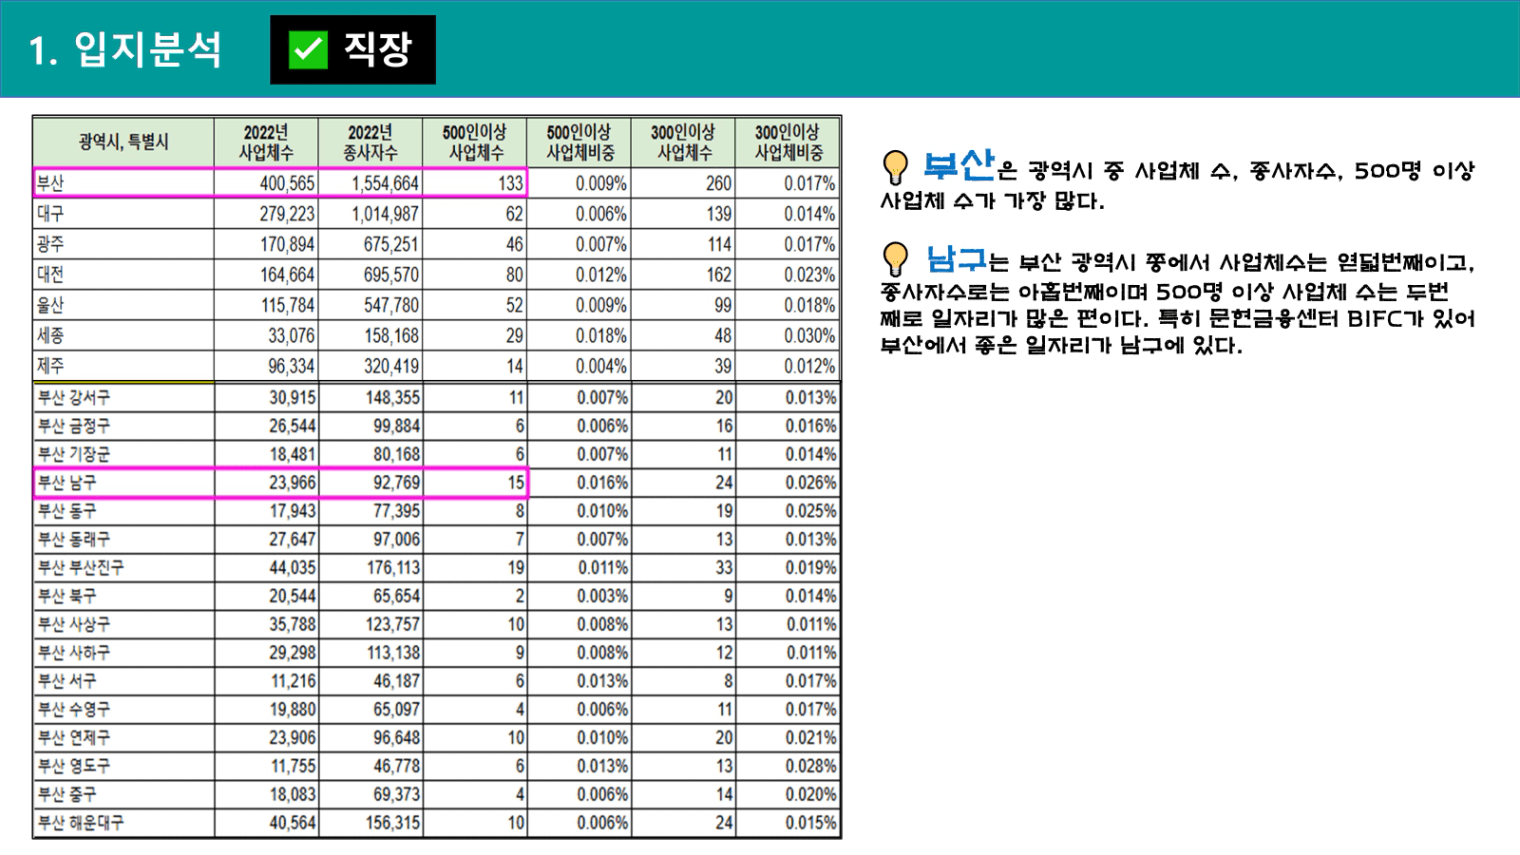Click the 500인이상 사업체비중 column header

pyautogui.click(x=580, y=142)
